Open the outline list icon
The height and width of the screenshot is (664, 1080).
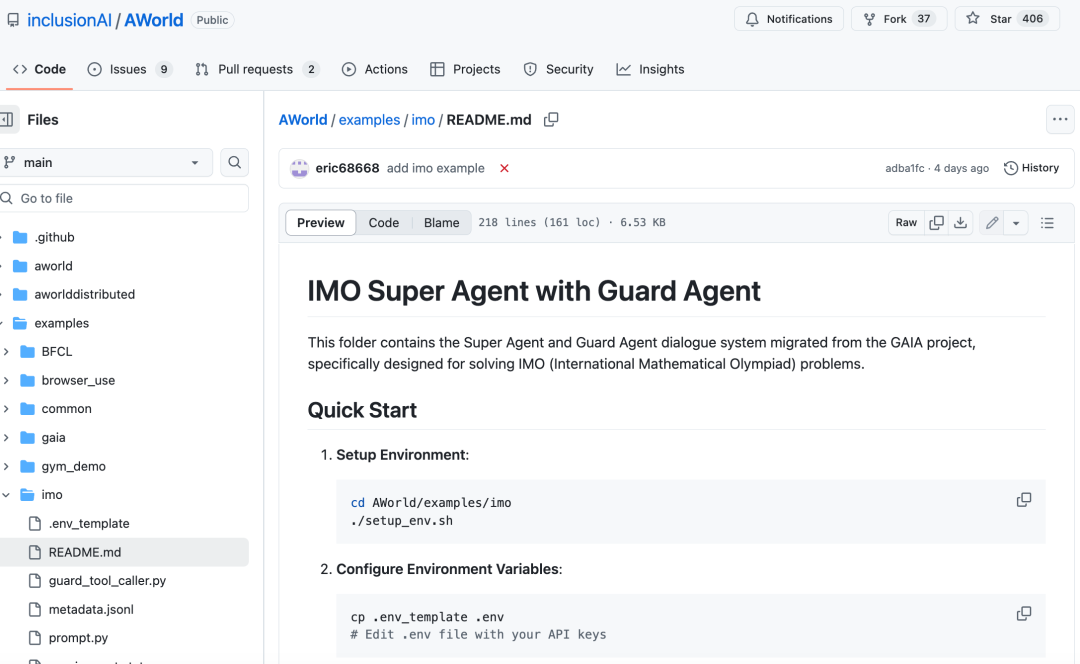[1047, 222]
